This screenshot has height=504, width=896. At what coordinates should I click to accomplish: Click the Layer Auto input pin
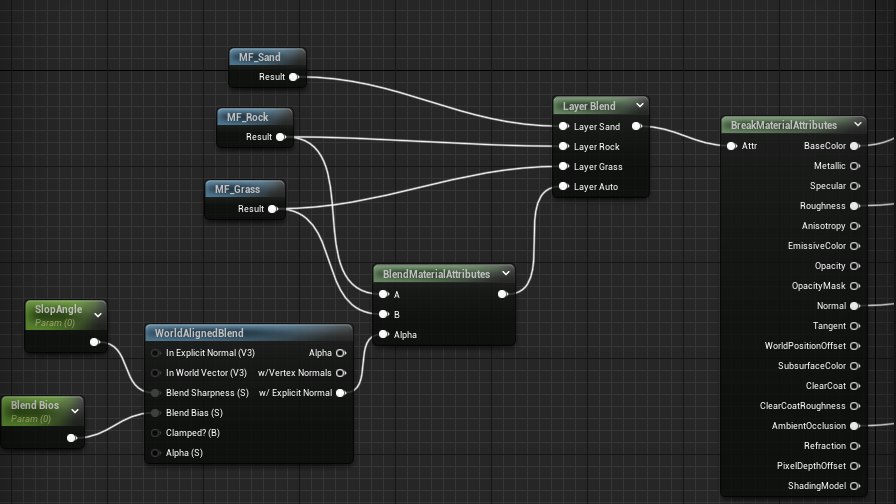[x=563, y=186]
